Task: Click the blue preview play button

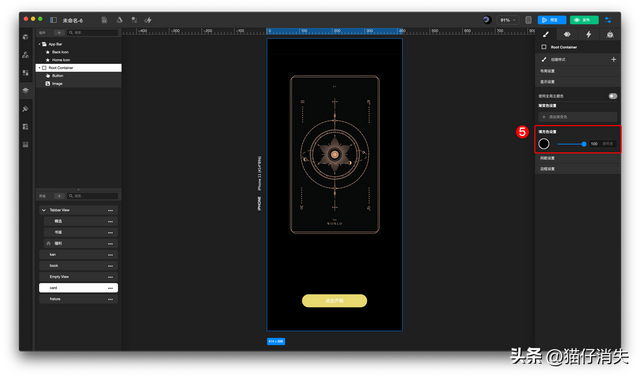Action: click(x=551, y=20)
